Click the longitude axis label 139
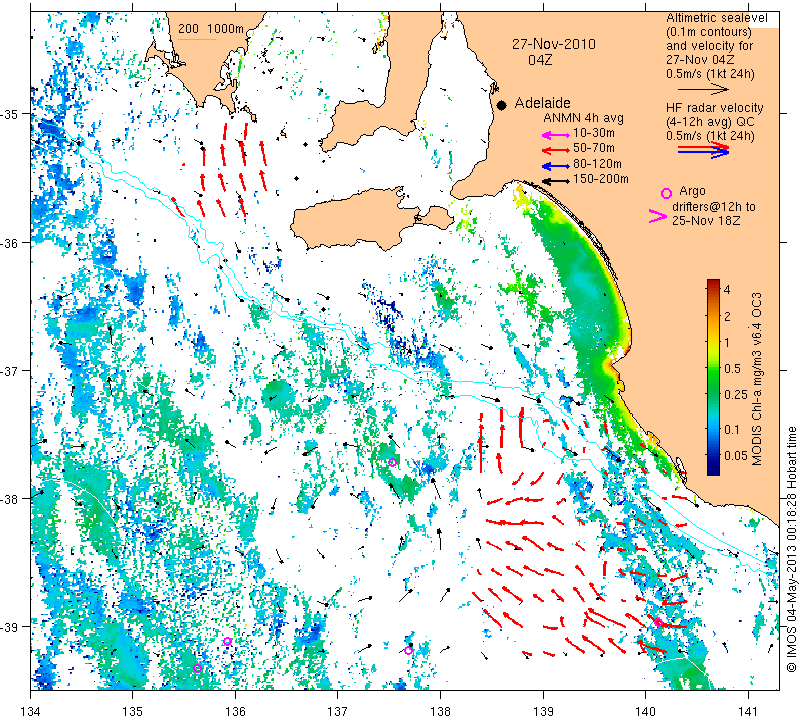Screen dimensions: 800x720 click(x=543, y=710)
